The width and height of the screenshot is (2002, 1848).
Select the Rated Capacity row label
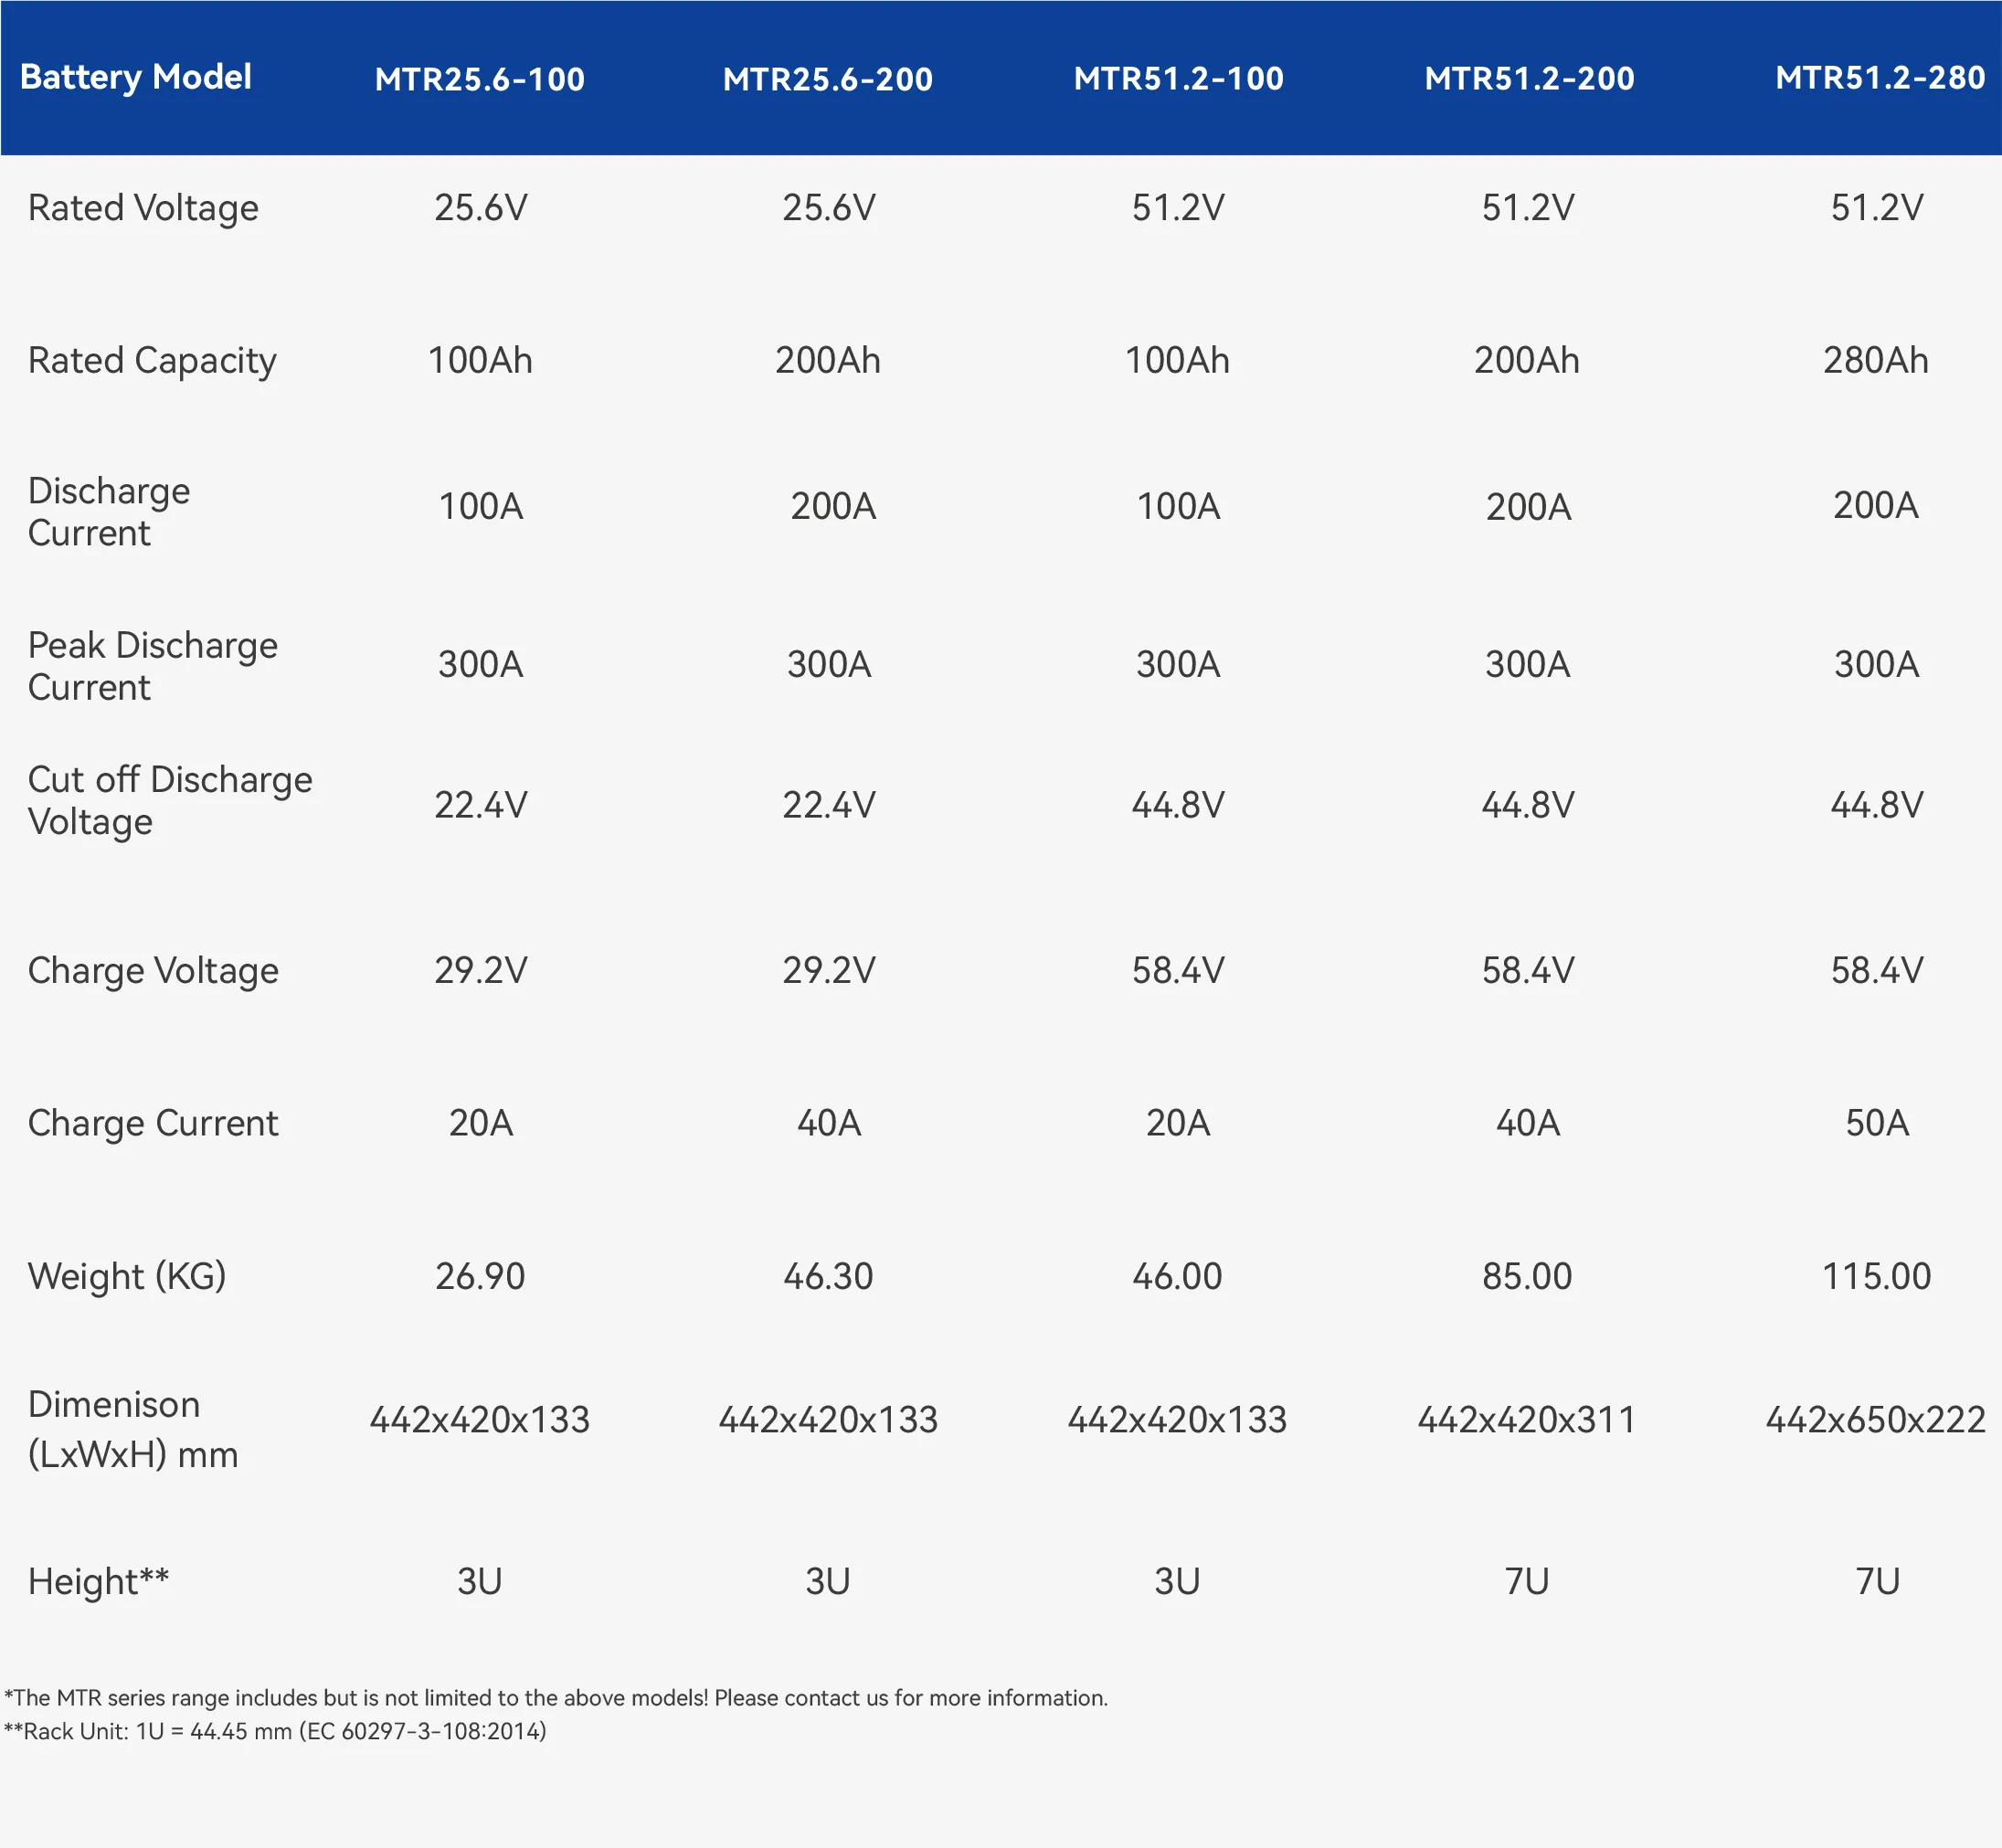(x=152, y=361)
